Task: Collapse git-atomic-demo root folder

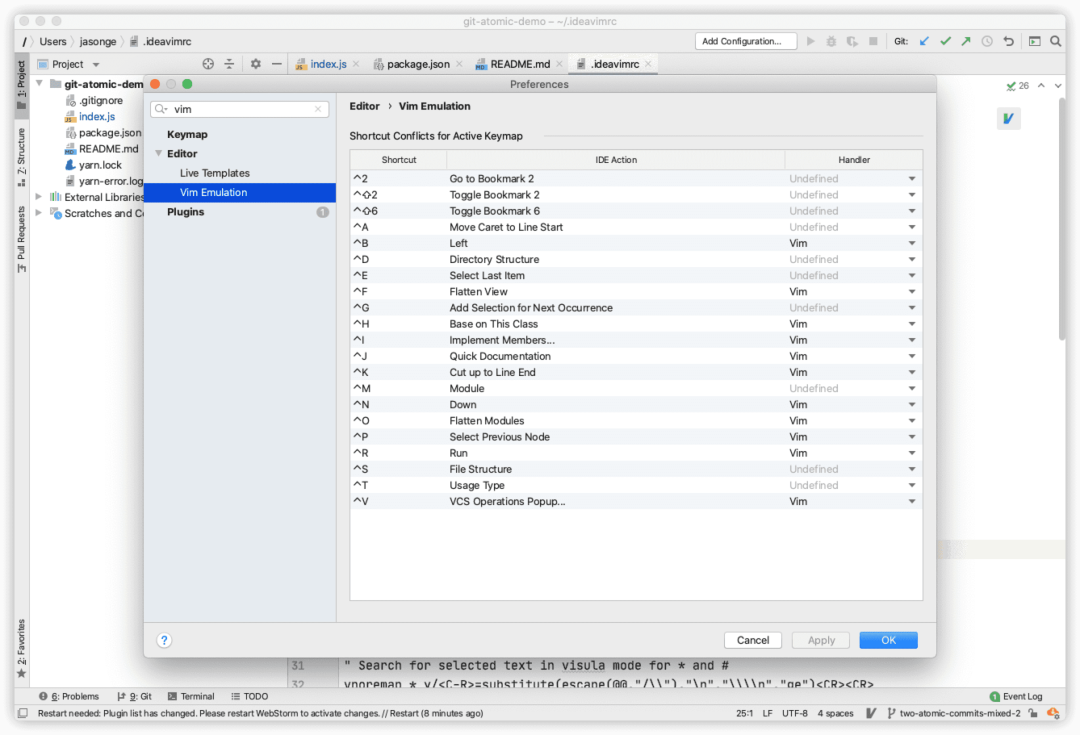Action: (x=39, y=84)
